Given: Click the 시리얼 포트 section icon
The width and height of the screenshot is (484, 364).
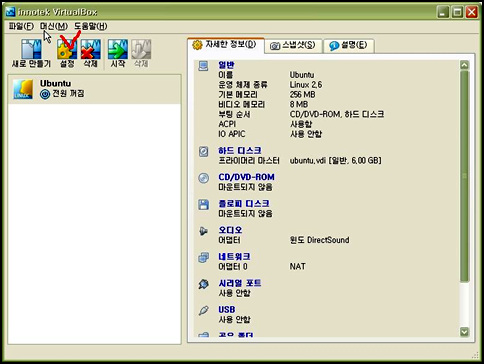Looking at the screenshot, I should [203, 284].
